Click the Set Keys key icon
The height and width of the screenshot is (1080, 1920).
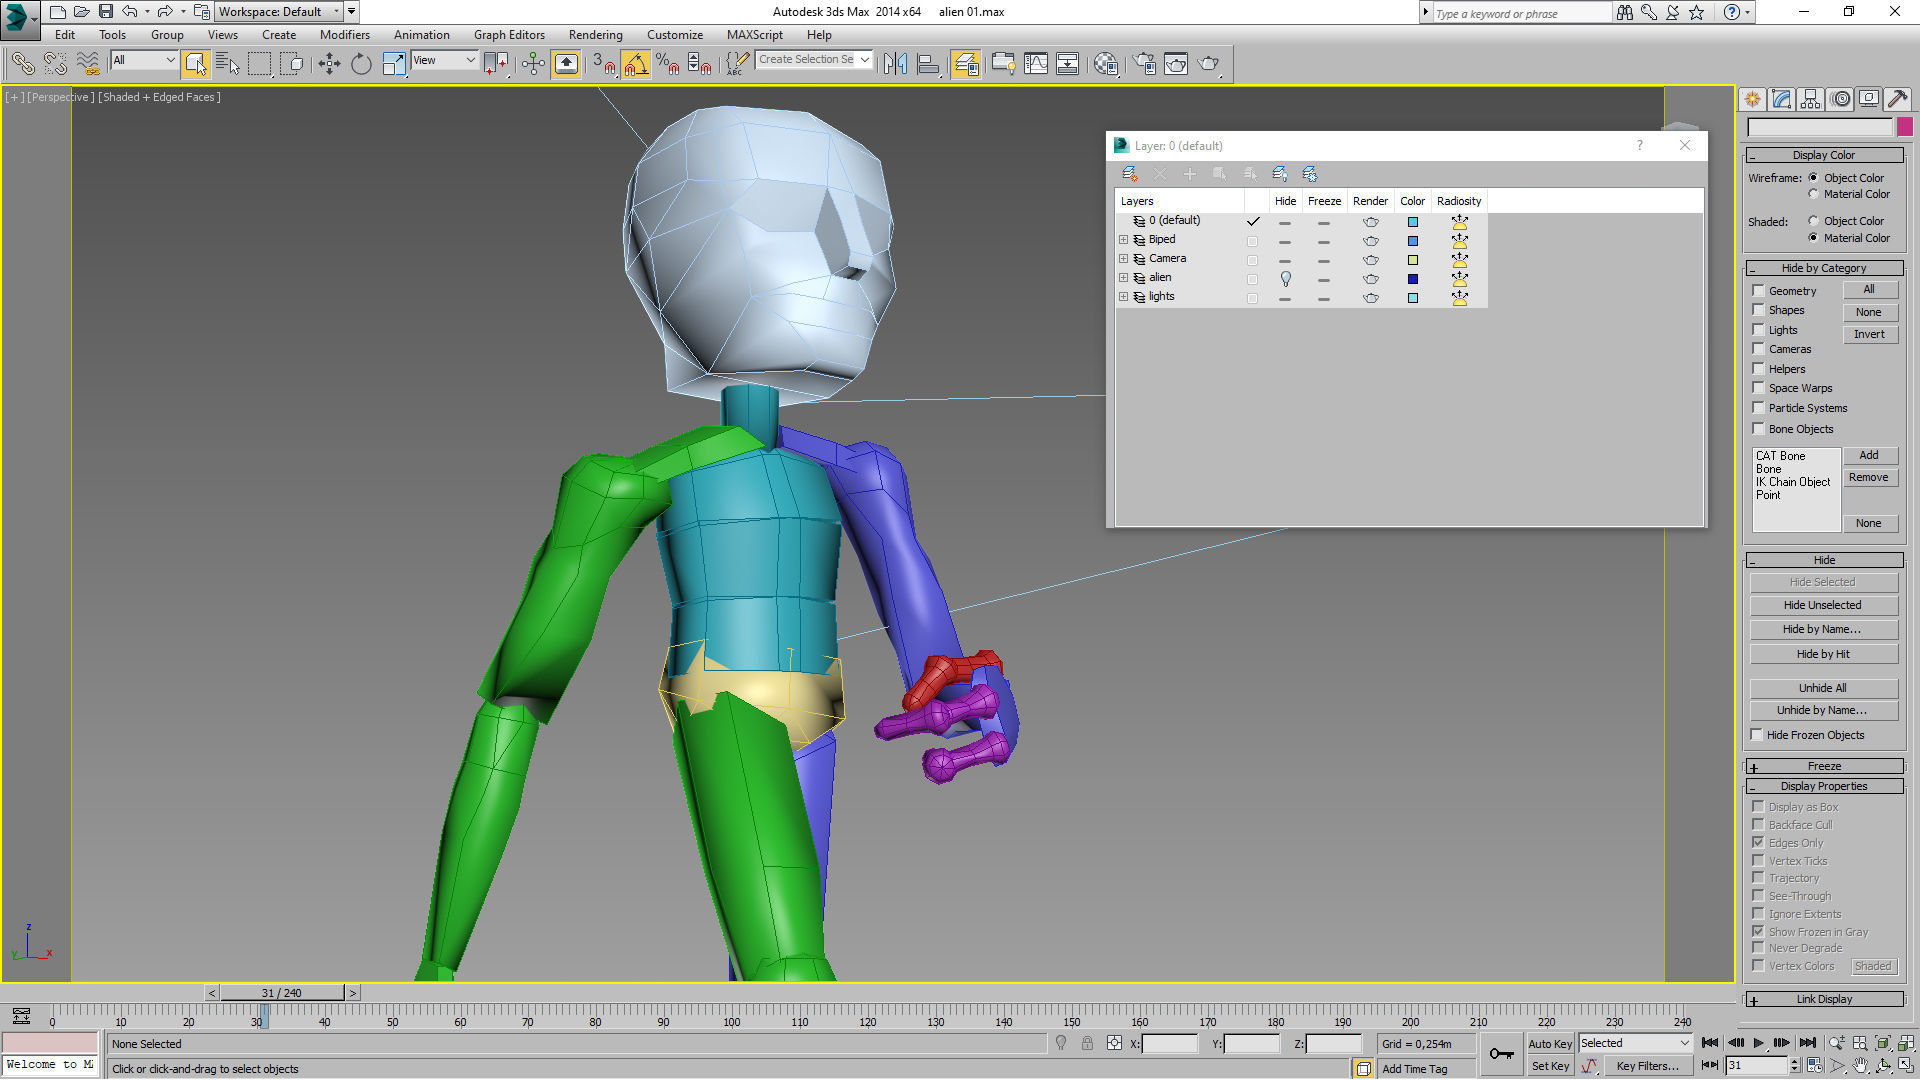tap(1501, 1054)
